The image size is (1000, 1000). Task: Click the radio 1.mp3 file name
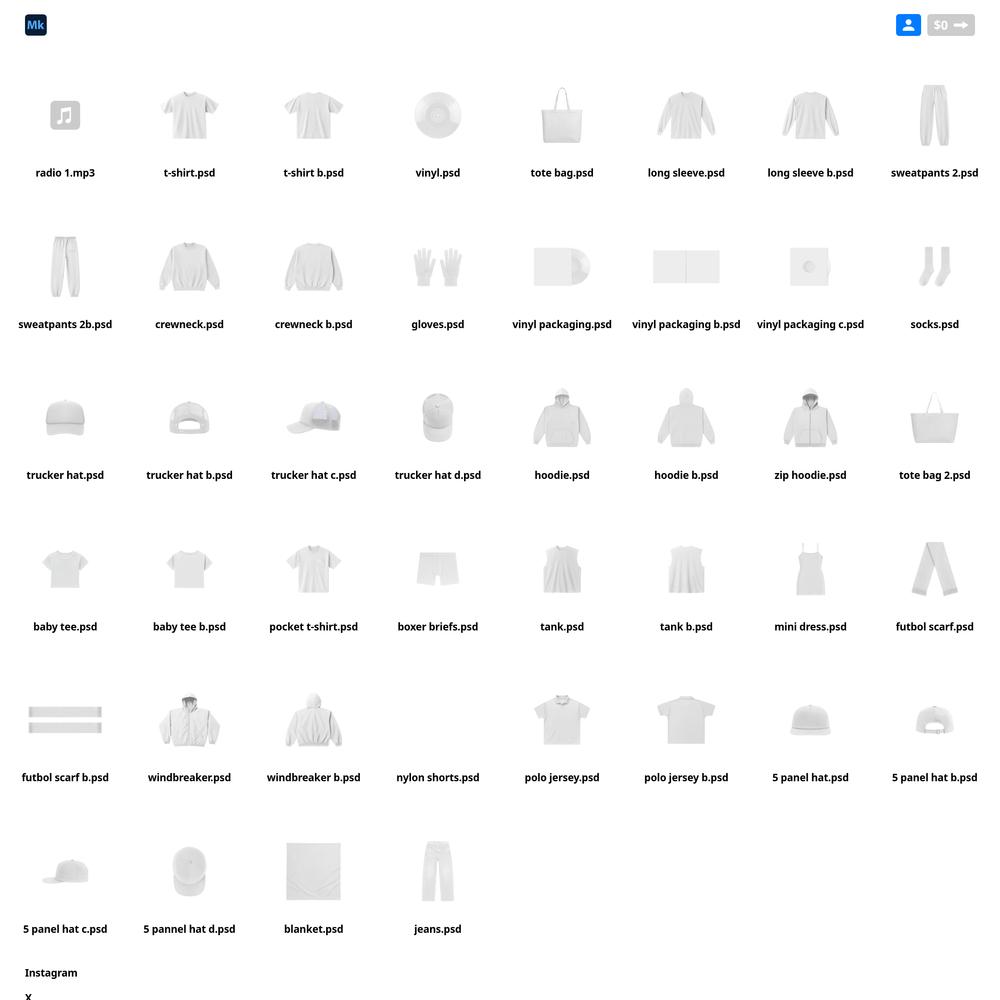[65, 173]
